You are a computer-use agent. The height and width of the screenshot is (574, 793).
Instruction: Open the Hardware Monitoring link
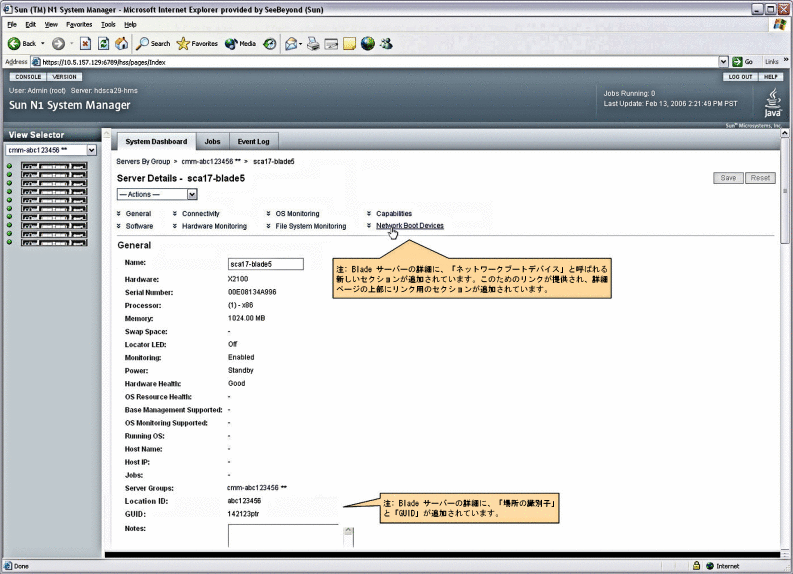(x=214, y=226)
